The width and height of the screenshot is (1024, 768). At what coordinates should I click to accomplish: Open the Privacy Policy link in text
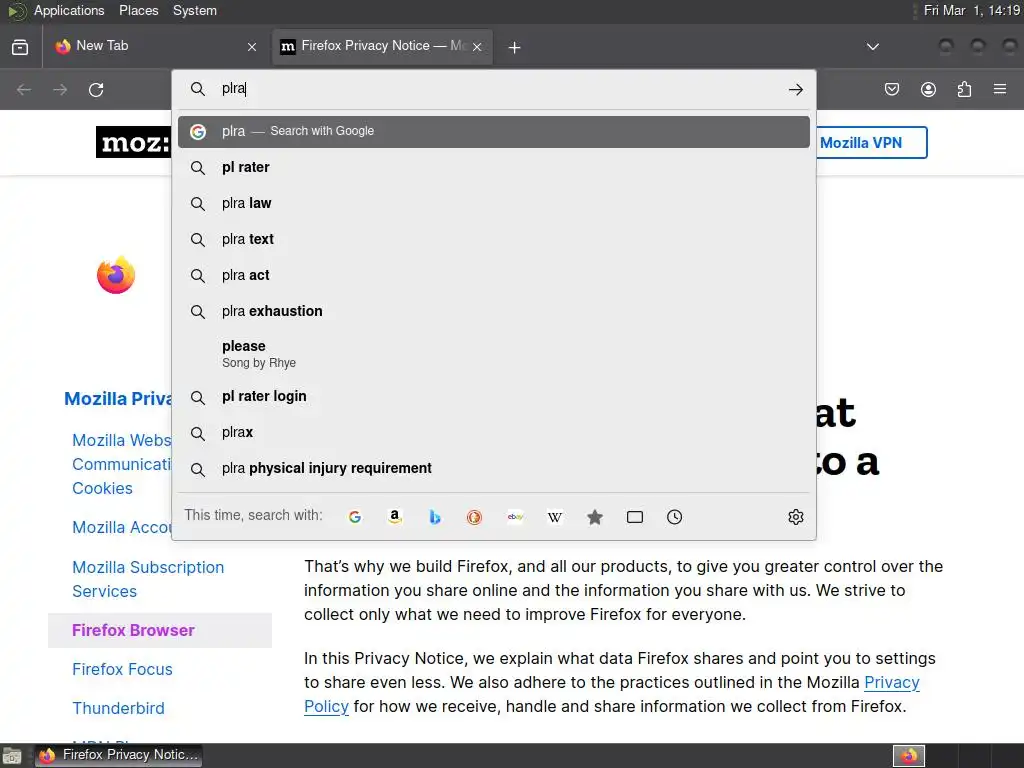coord(891,682)
